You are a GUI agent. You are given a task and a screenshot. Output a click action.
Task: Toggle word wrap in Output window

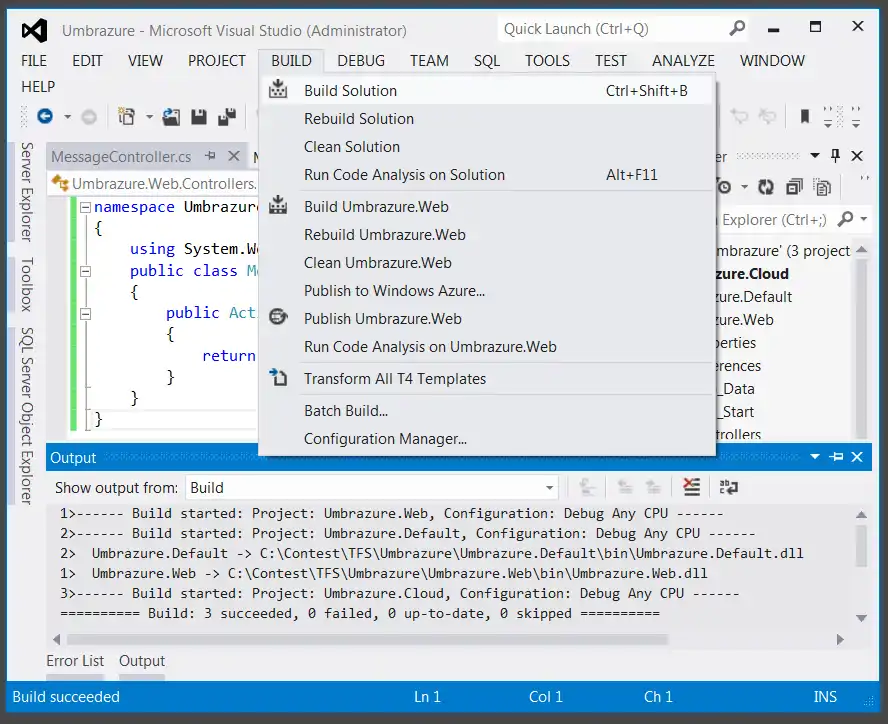point(728,487)
